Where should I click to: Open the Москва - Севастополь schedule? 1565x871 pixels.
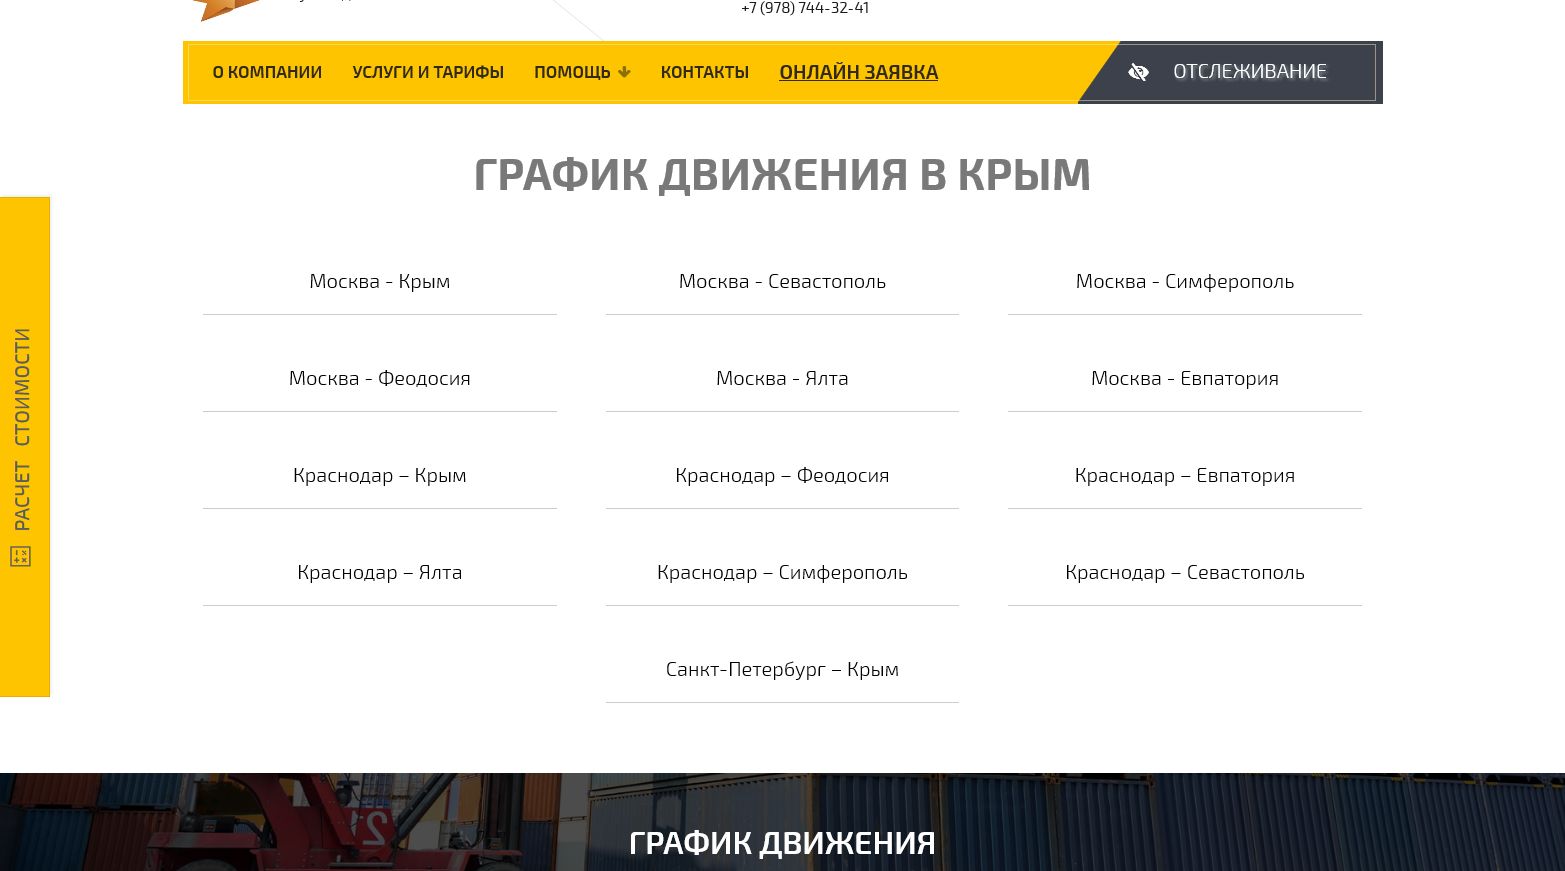(782, 281)
